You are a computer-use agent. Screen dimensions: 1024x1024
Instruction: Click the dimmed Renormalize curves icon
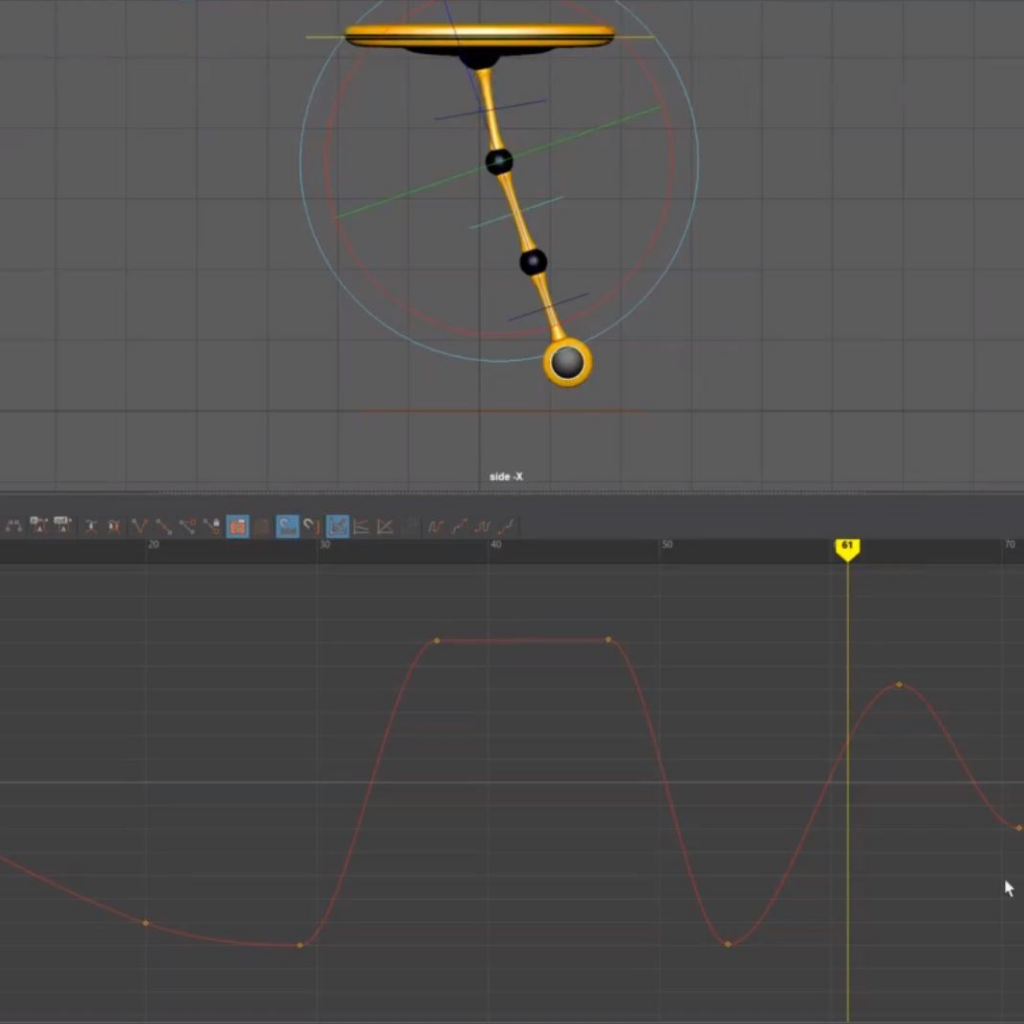[x=409, y=526]
